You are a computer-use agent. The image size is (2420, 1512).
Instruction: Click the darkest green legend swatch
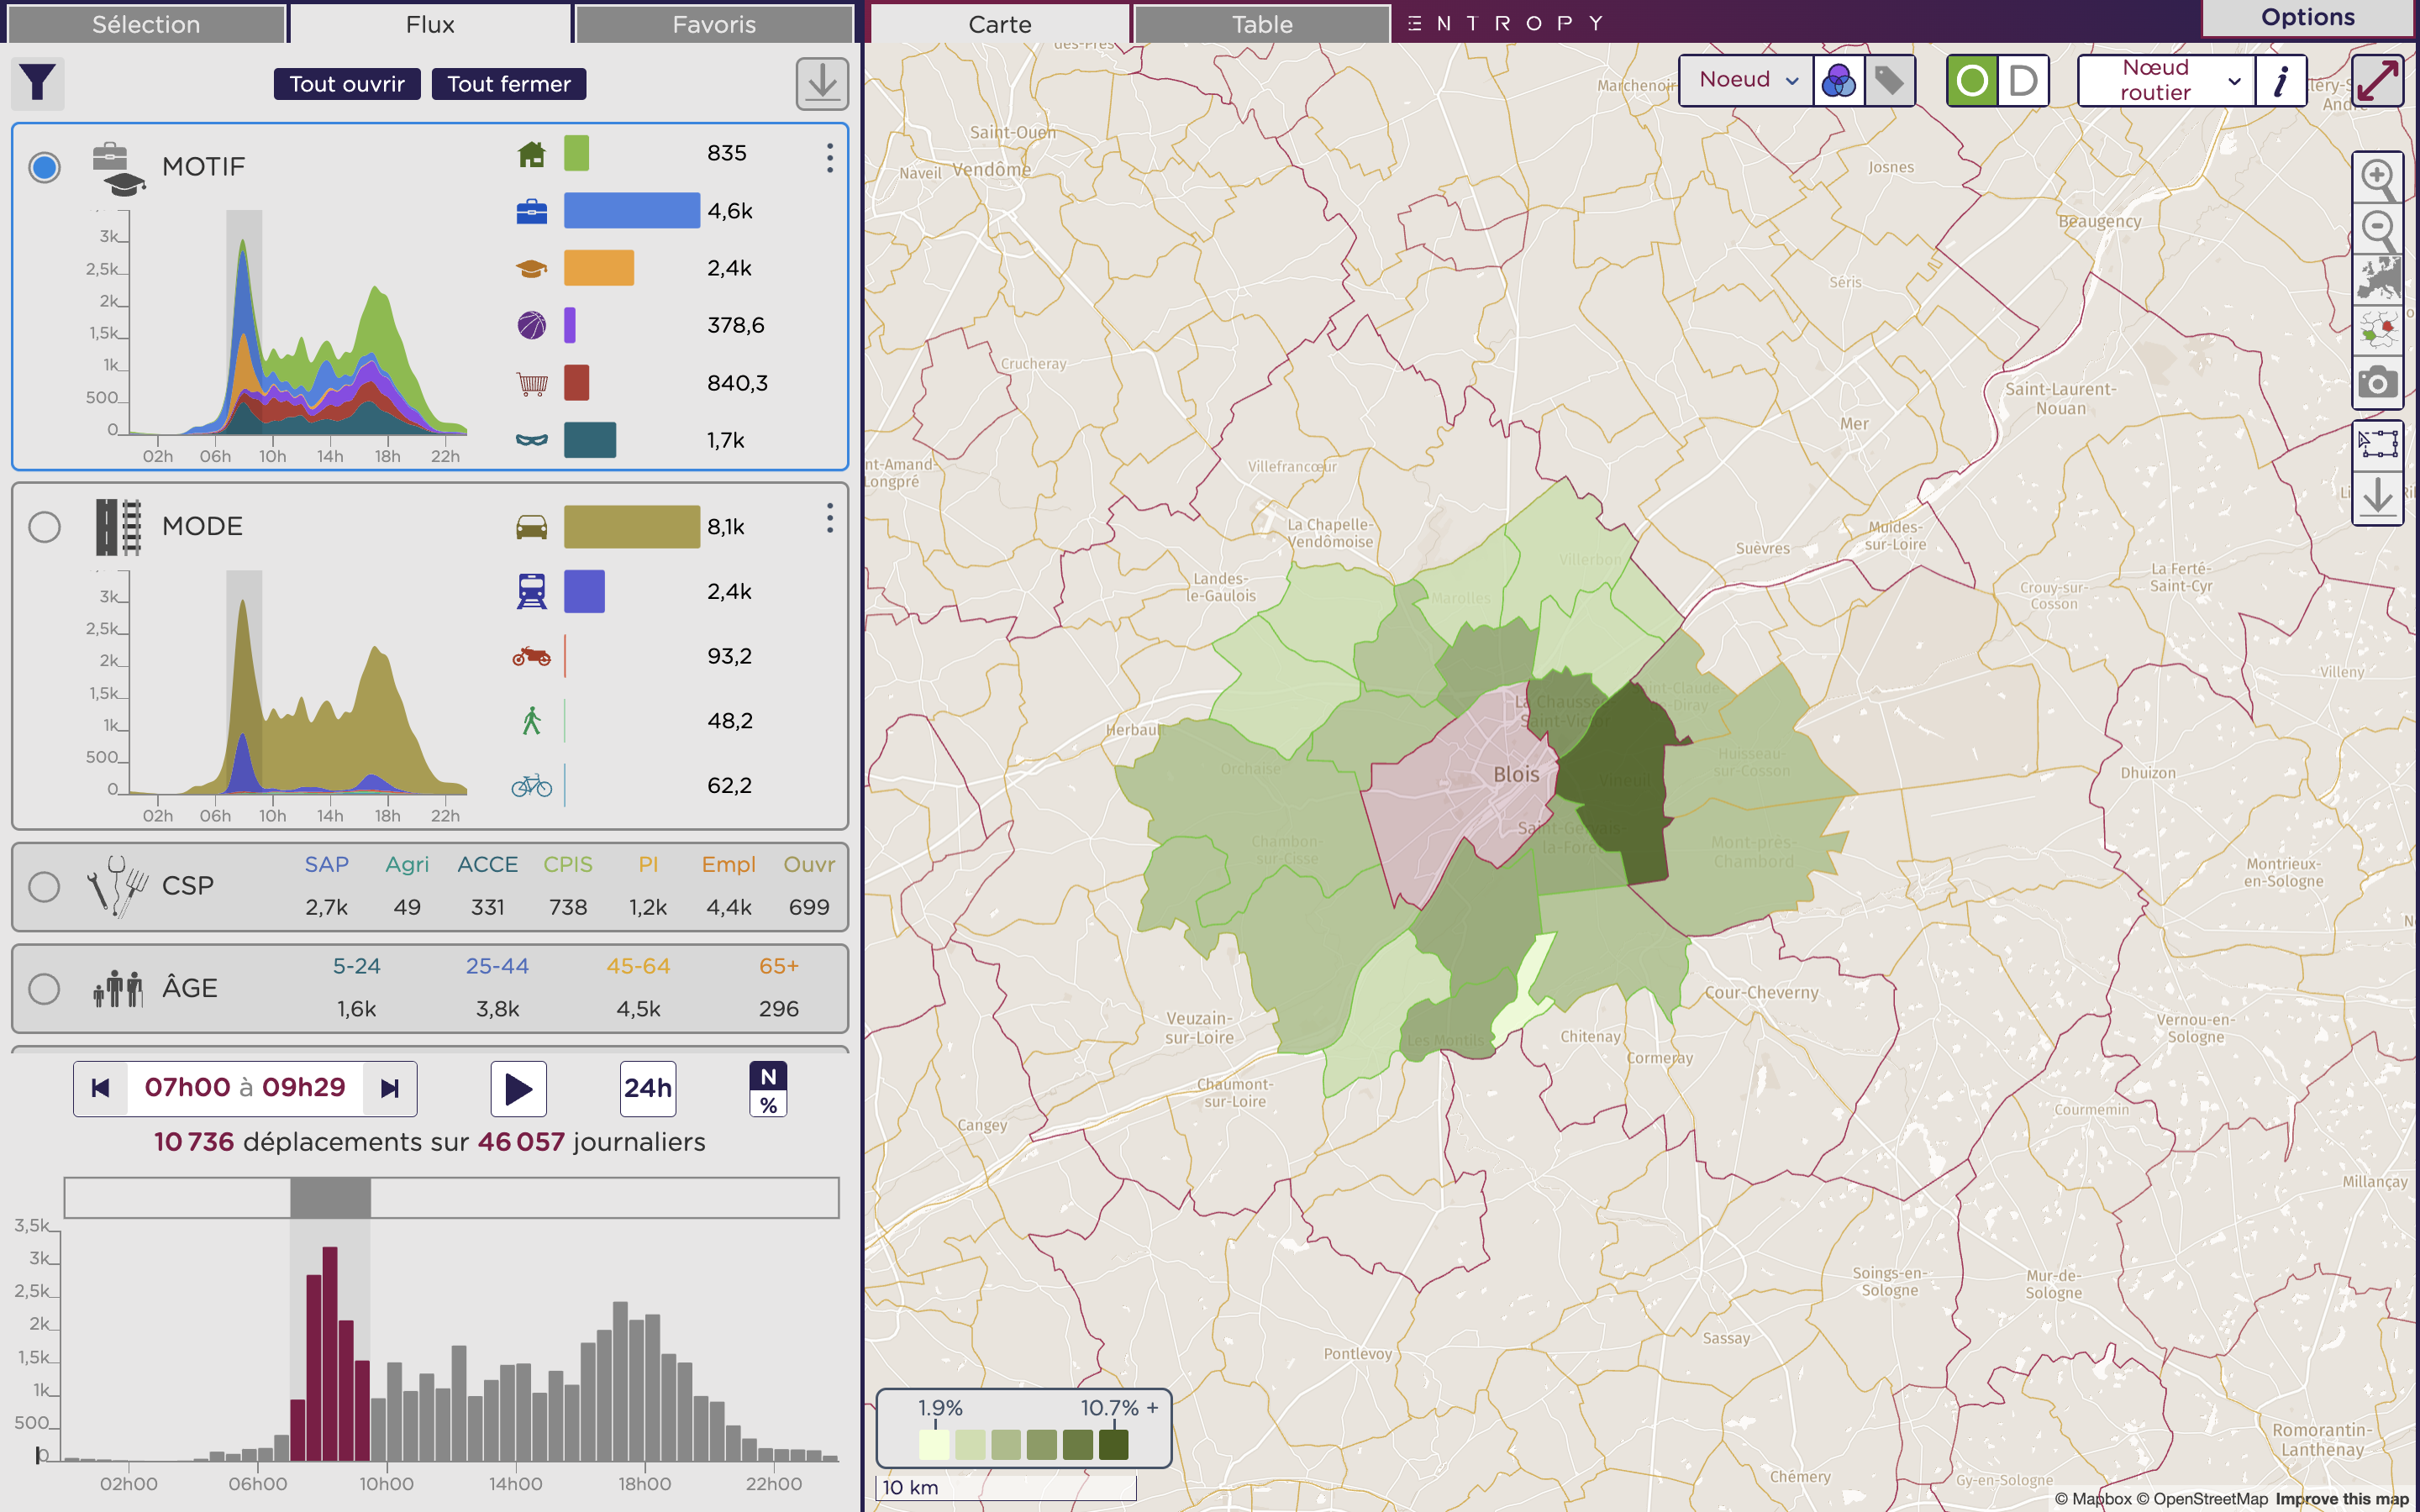pyautogui.click(x=1113, y=1445)
